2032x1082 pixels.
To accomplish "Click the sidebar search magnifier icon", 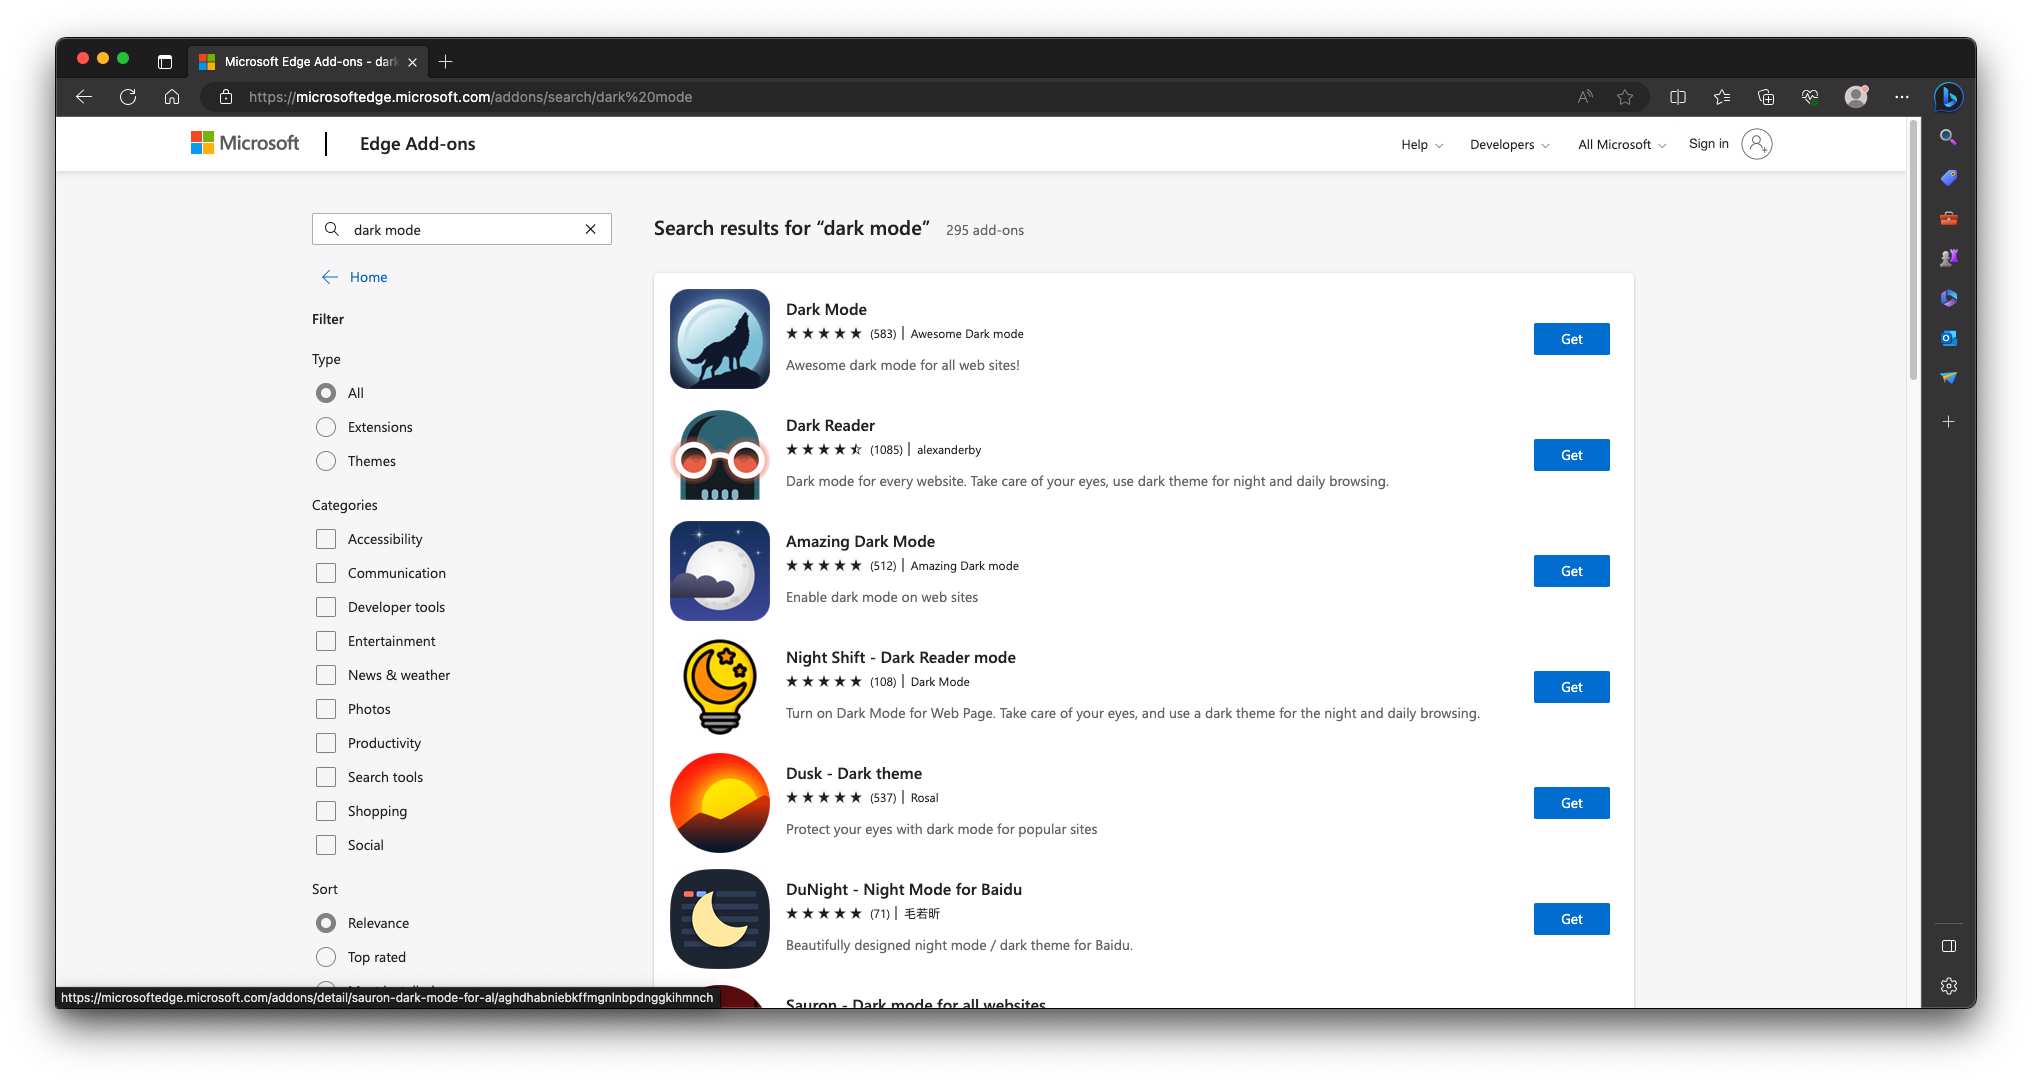I will tap(1948, 137).
